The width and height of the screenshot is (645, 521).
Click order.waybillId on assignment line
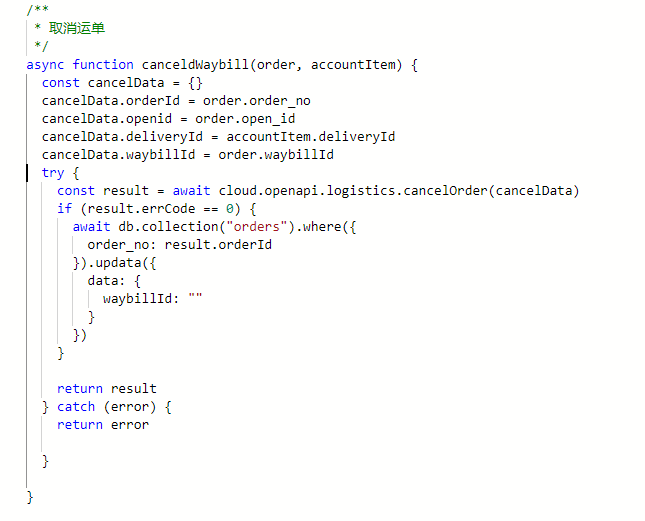coord(276,155)
